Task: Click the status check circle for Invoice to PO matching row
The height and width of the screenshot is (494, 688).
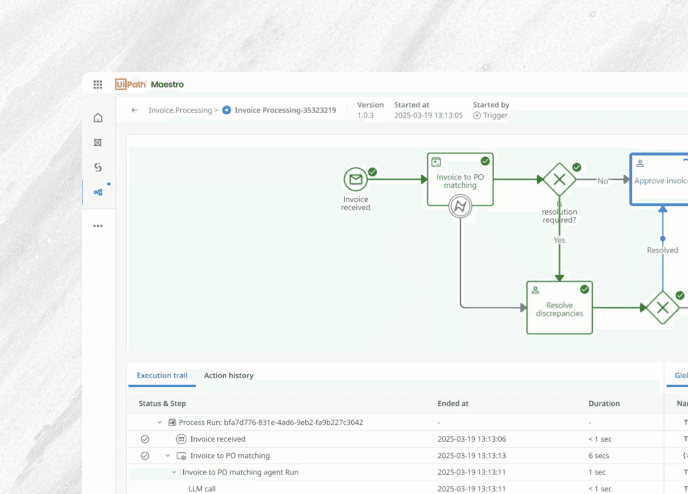Action: coord(145,456)
